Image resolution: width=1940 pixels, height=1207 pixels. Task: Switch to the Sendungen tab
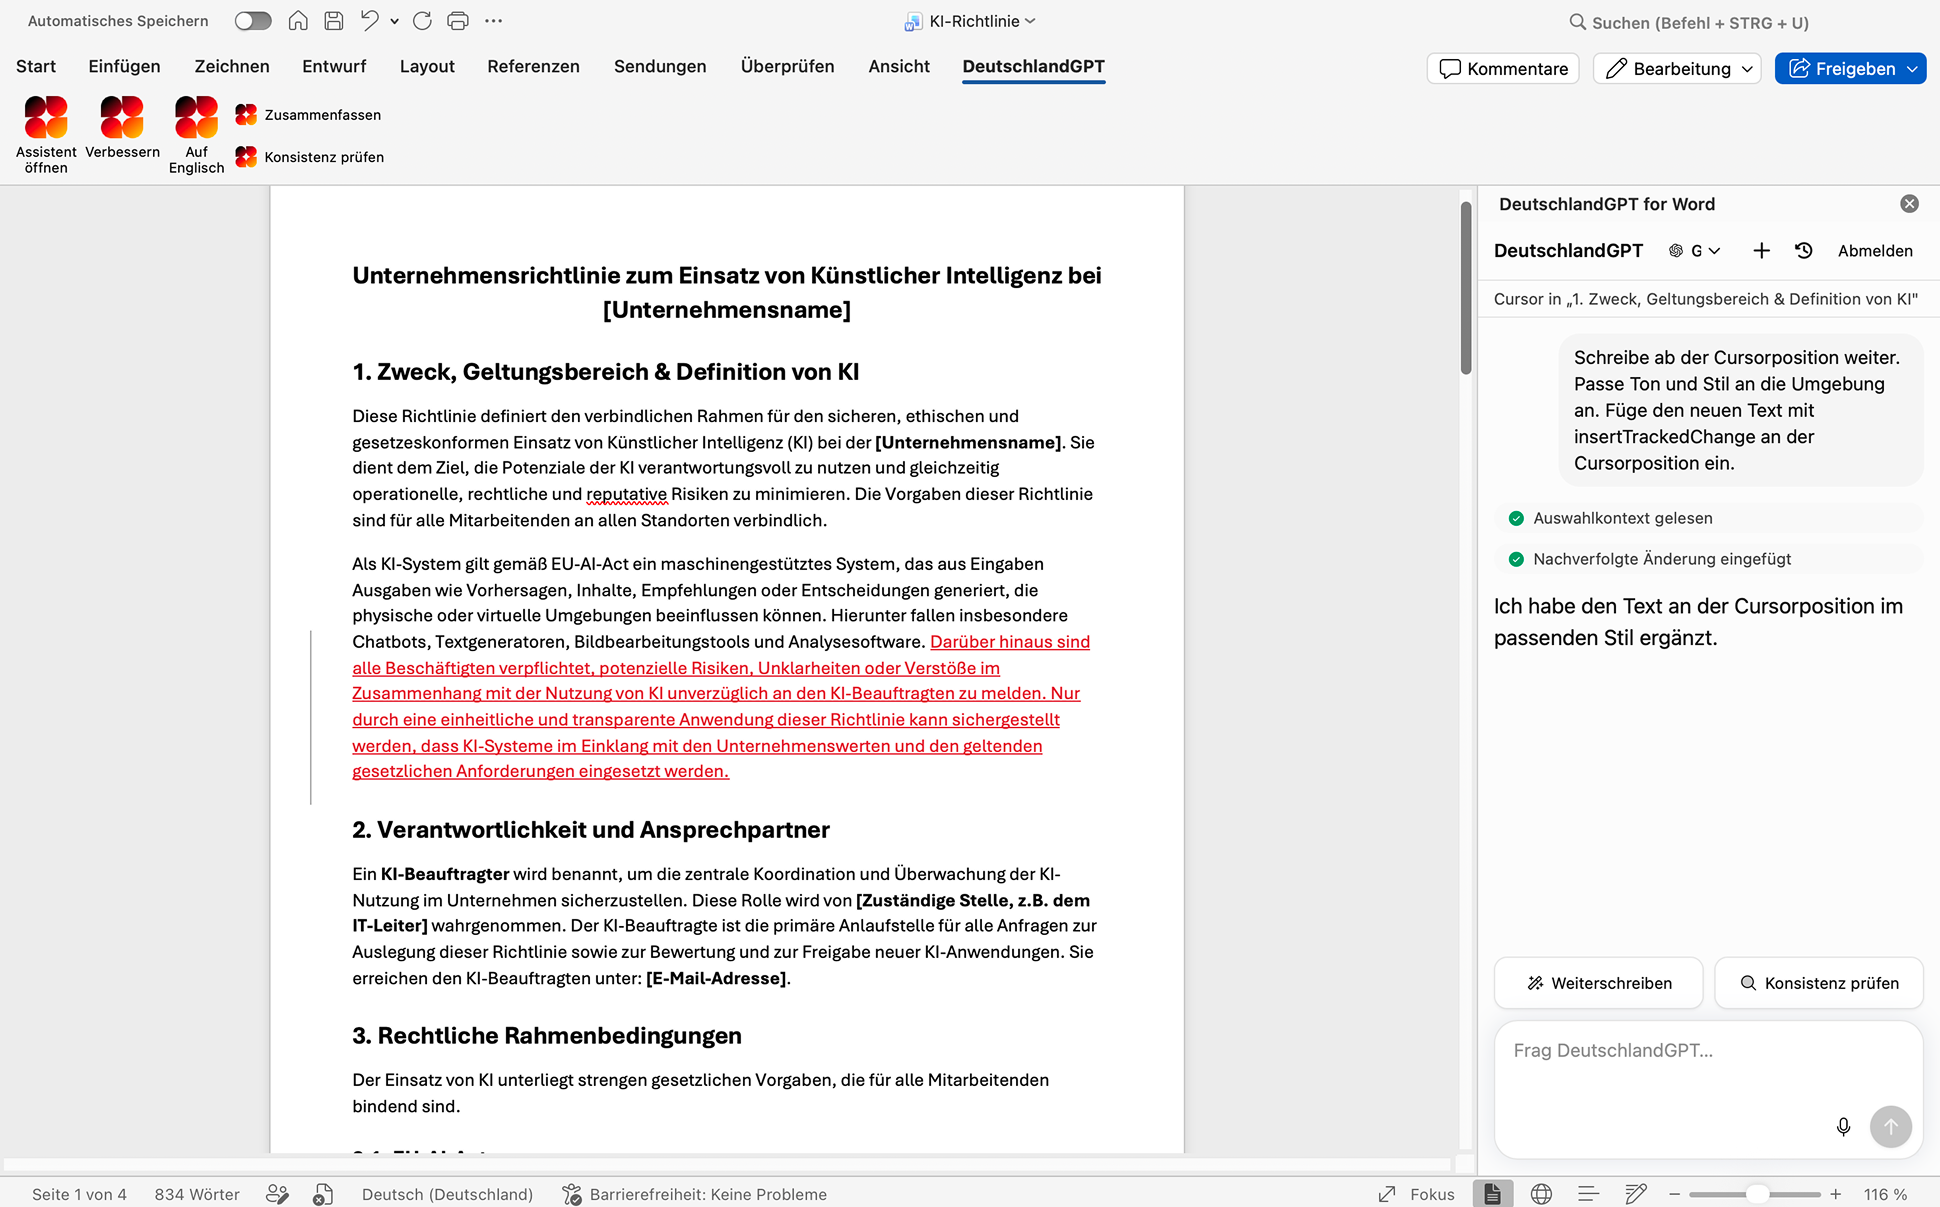(660, 66)
